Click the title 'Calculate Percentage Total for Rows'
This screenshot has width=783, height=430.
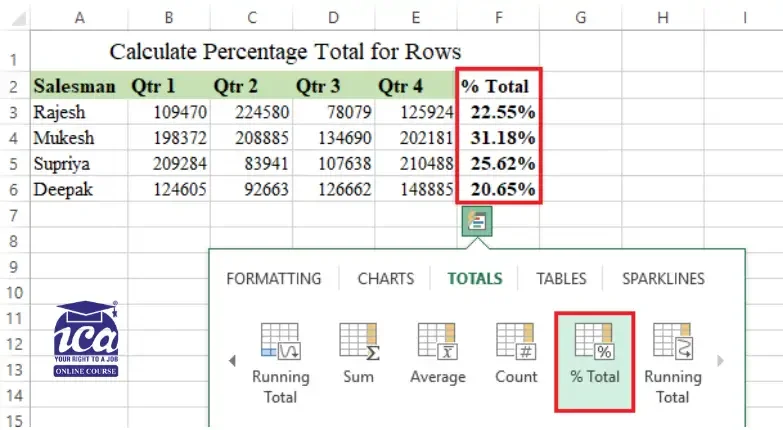click(285, 51)
